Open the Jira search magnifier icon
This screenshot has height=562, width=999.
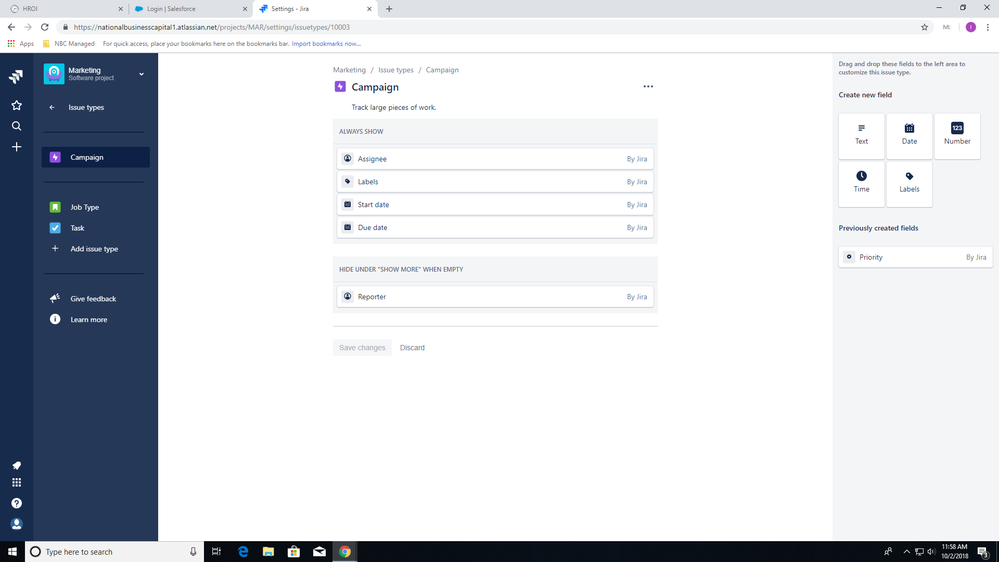[17, 126]
